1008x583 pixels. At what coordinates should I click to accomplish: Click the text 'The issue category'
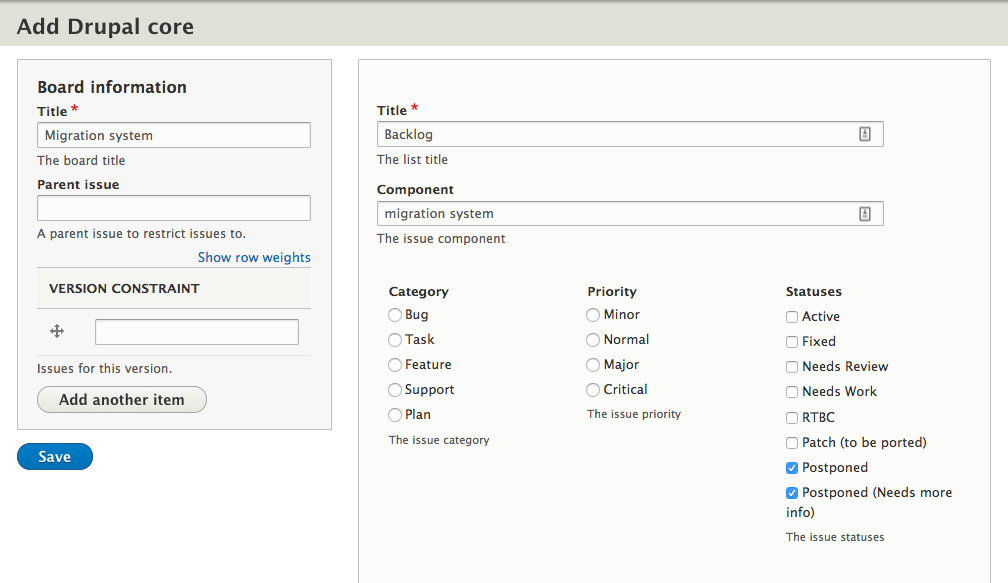pos(438,440)
